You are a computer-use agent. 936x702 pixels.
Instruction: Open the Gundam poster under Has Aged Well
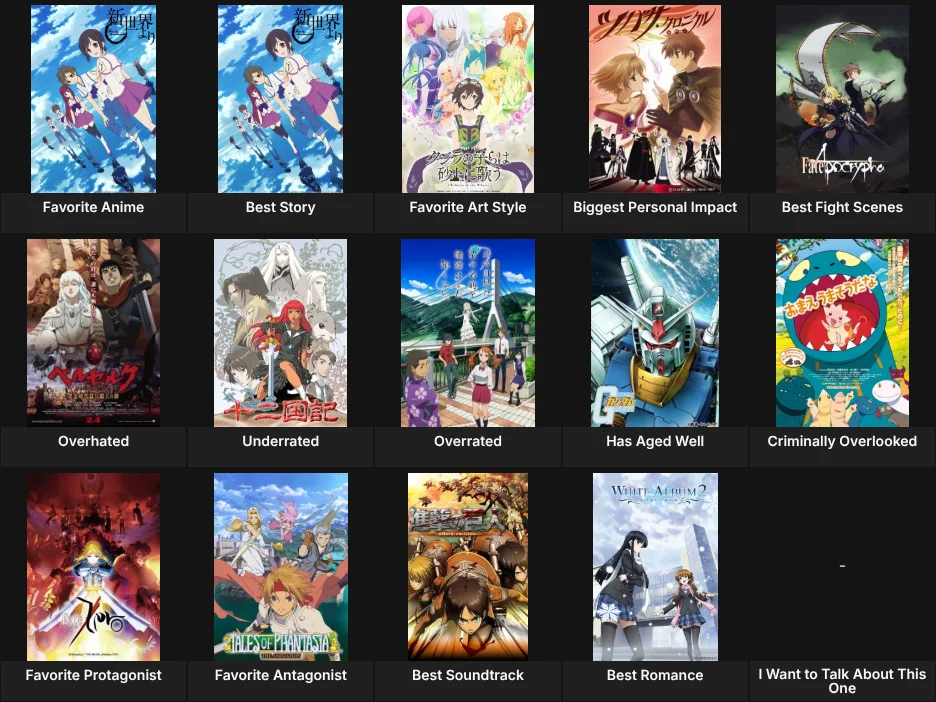click(655, 333)
